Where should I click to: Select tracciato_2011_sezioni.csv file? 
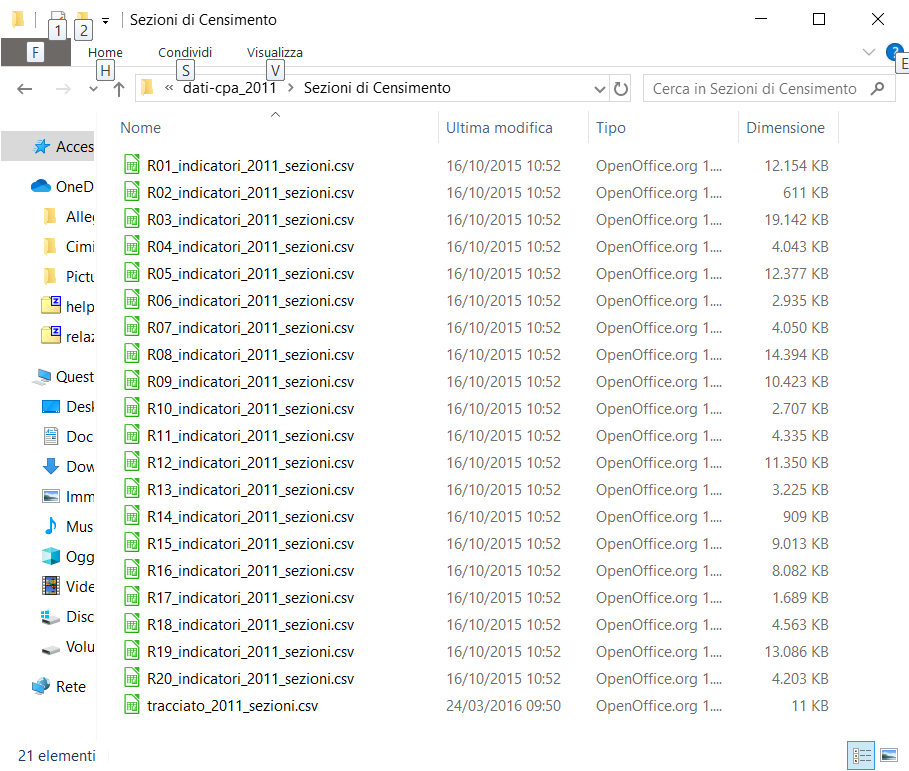[x=232, y=706]
